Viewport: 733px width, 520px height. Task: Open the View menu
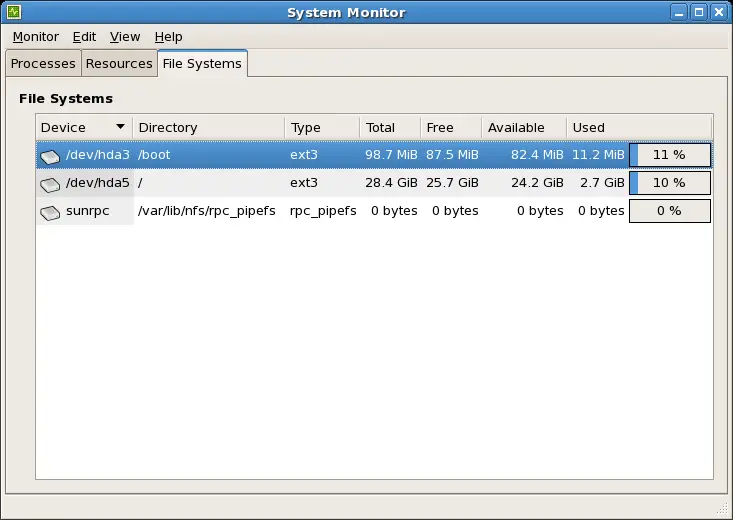coord(125,37)
